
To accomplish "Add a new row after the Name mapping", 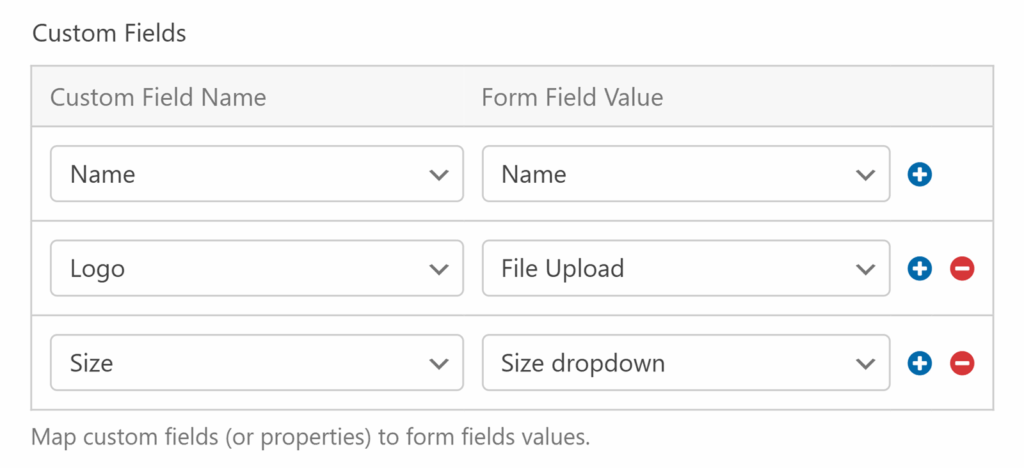I will (920, 174).
